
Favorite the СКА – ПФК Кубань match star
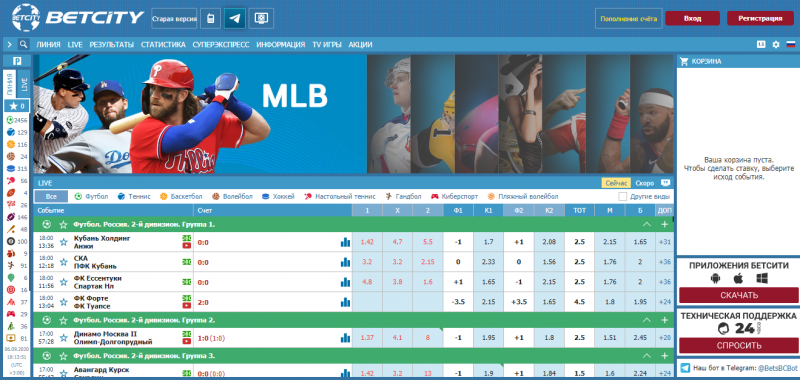coord(64,262)
